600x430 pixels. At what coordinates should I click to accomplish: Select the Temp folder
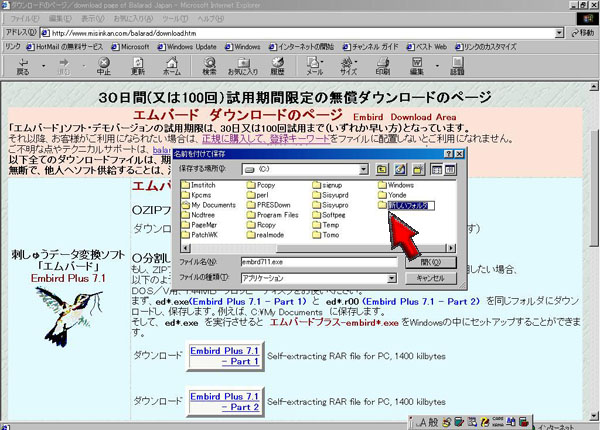click(326, 225)
